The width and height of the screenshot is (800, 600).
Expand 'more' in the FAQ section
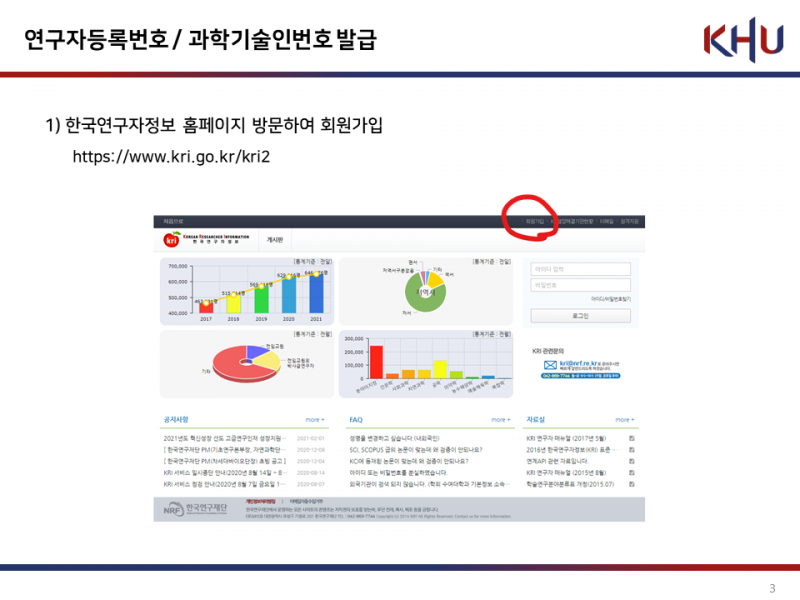tap(499, 420)
